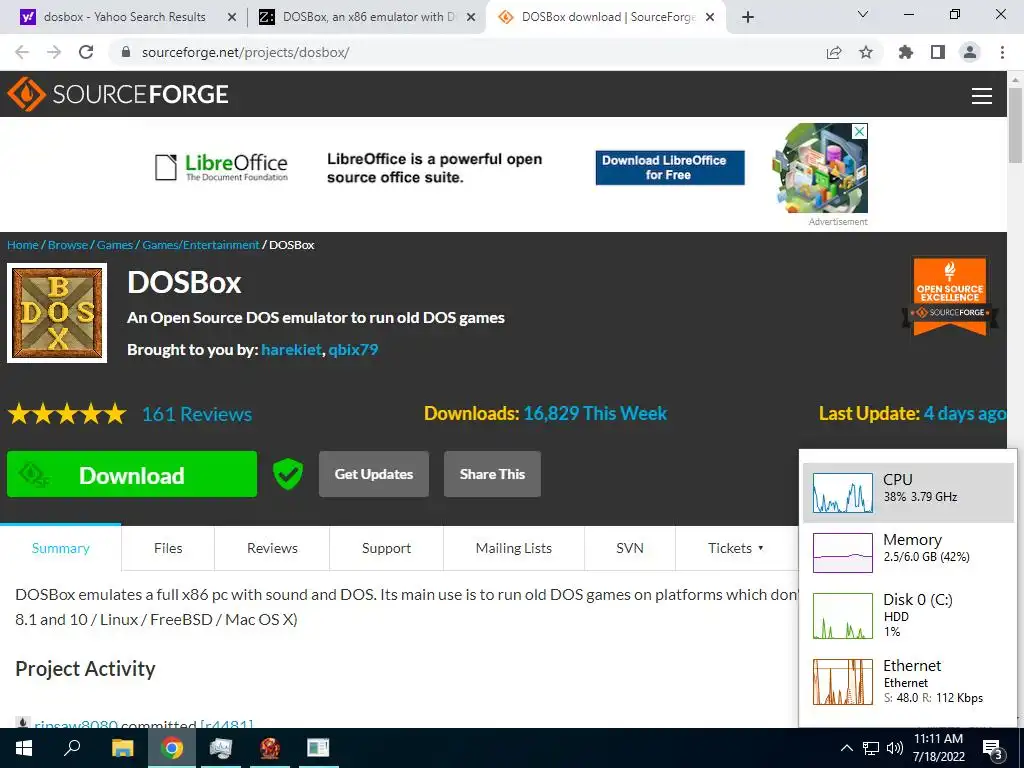Click the Browse breadcrumb link

point(68,245)
